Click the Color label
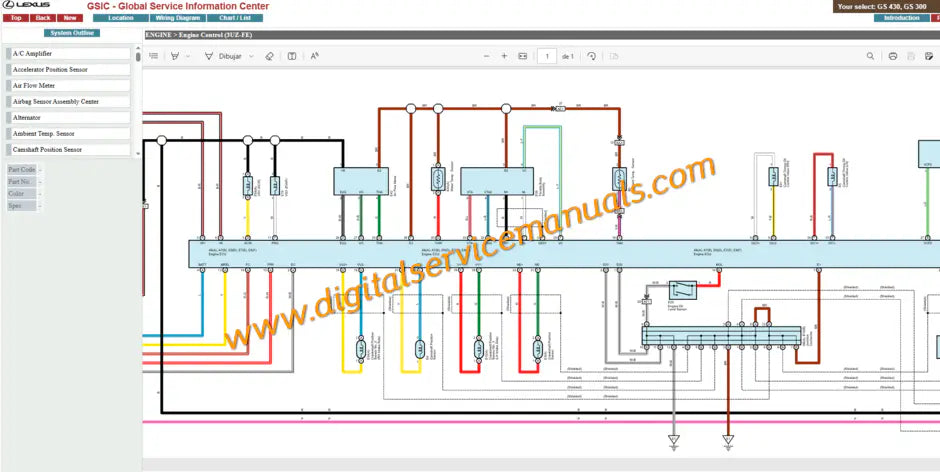Screen dimensions: 940x472 click(21, 194)
